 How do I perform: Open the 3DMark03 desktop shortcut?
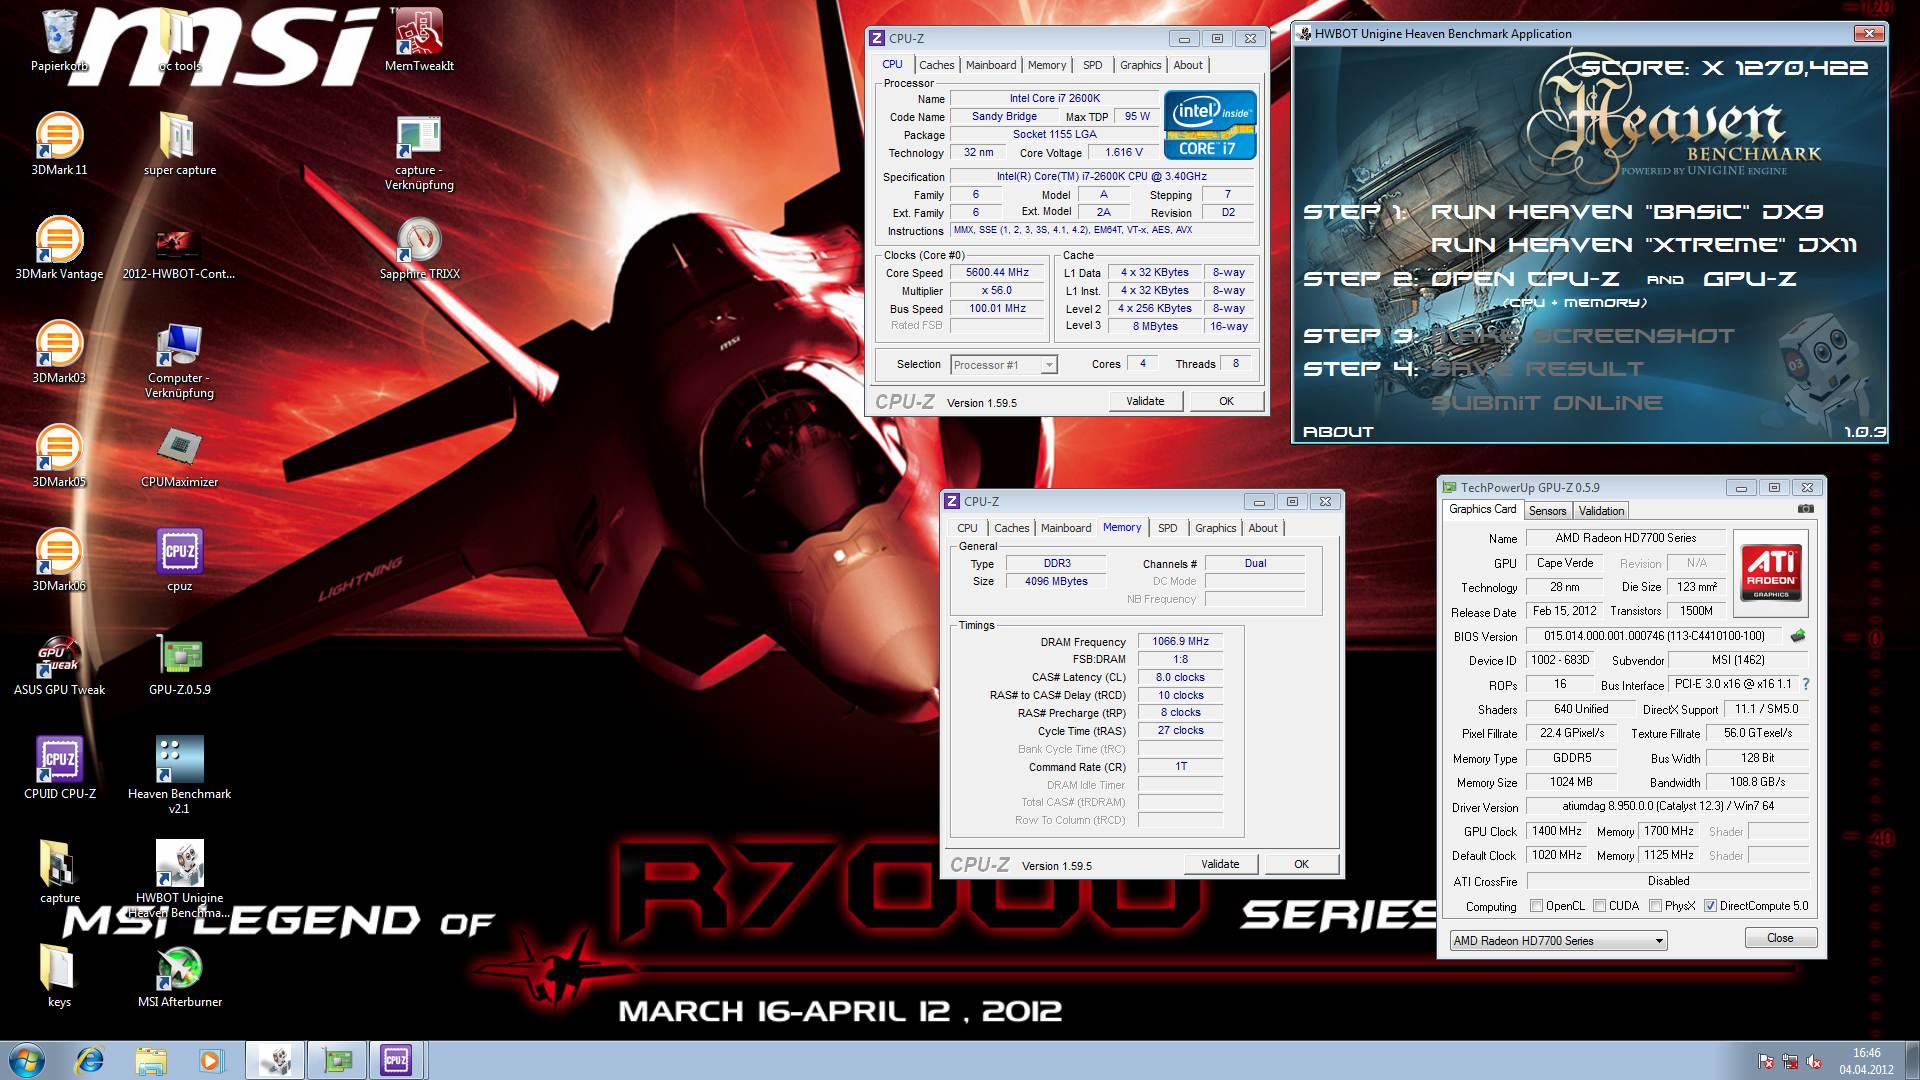(x=59, y=351)
